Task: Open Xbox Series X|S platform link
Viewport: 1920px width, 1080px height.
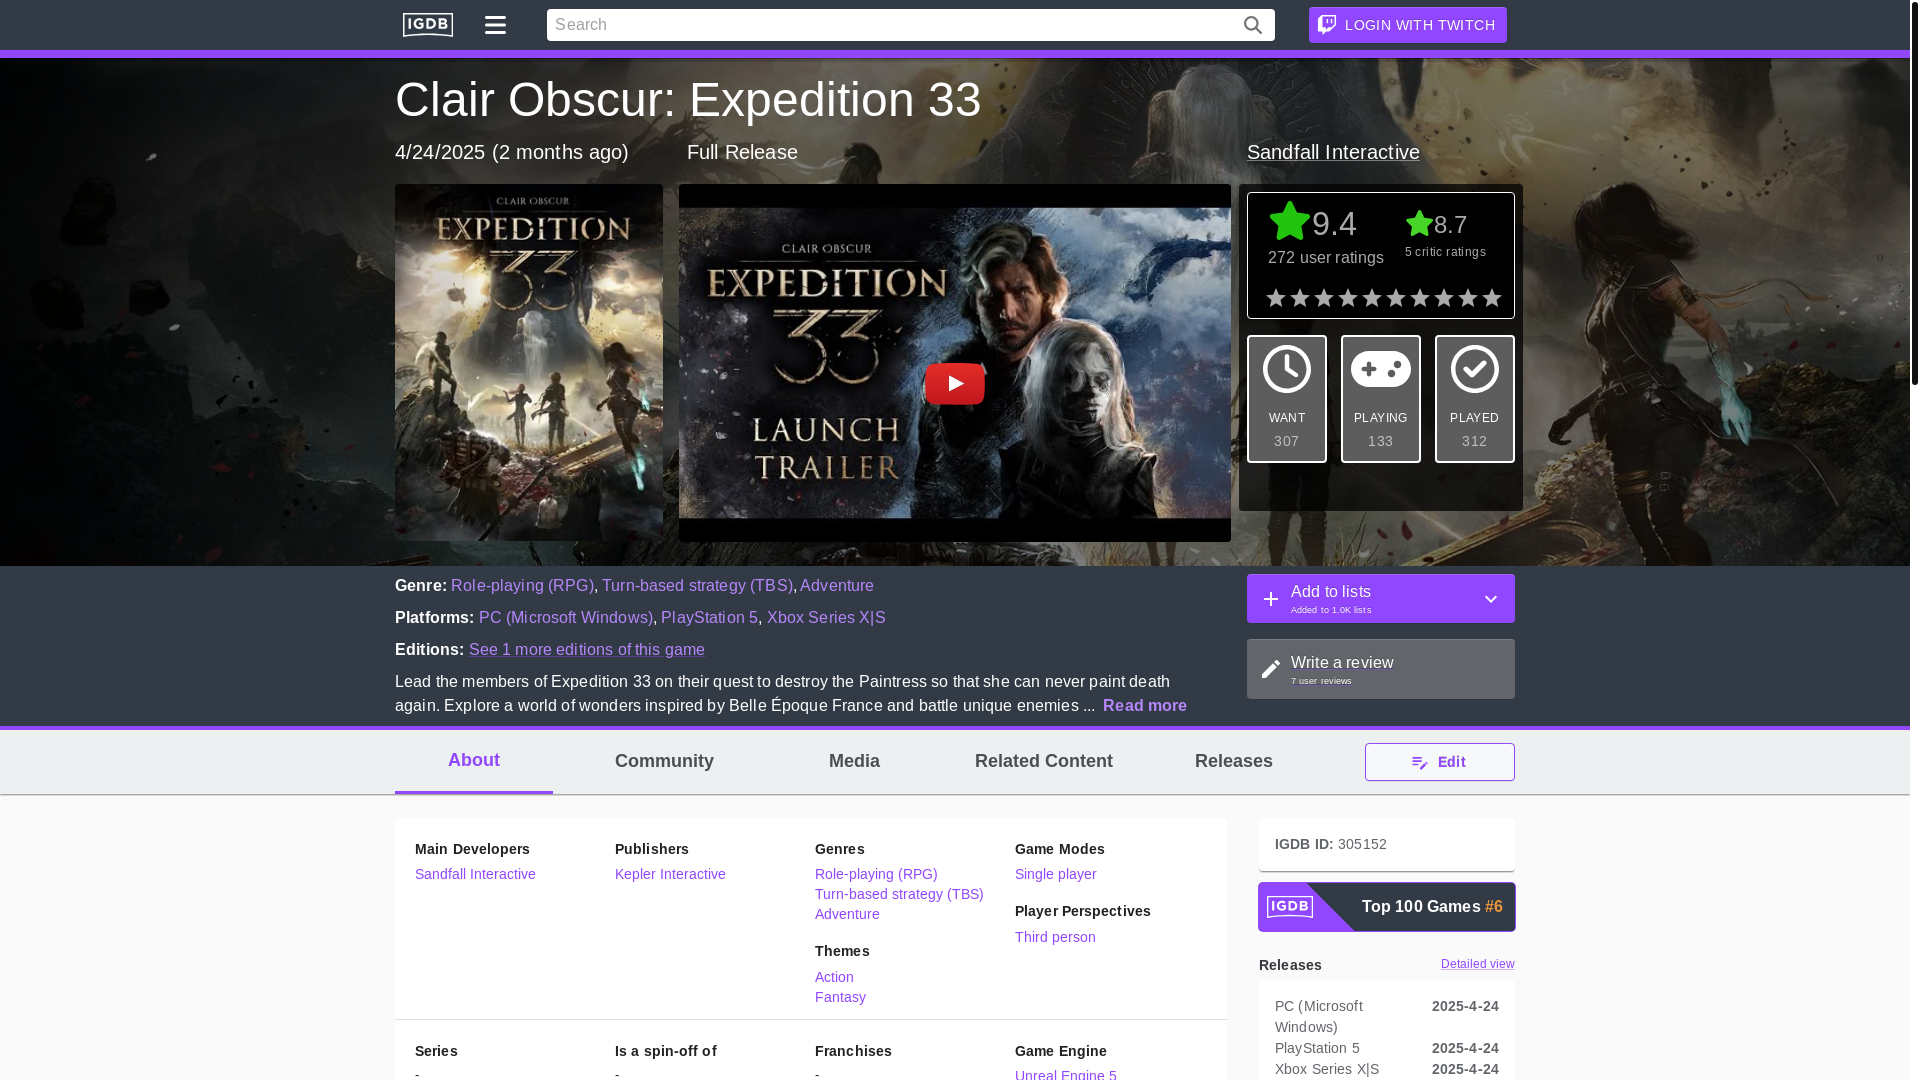Action: (x=826, y=618)
